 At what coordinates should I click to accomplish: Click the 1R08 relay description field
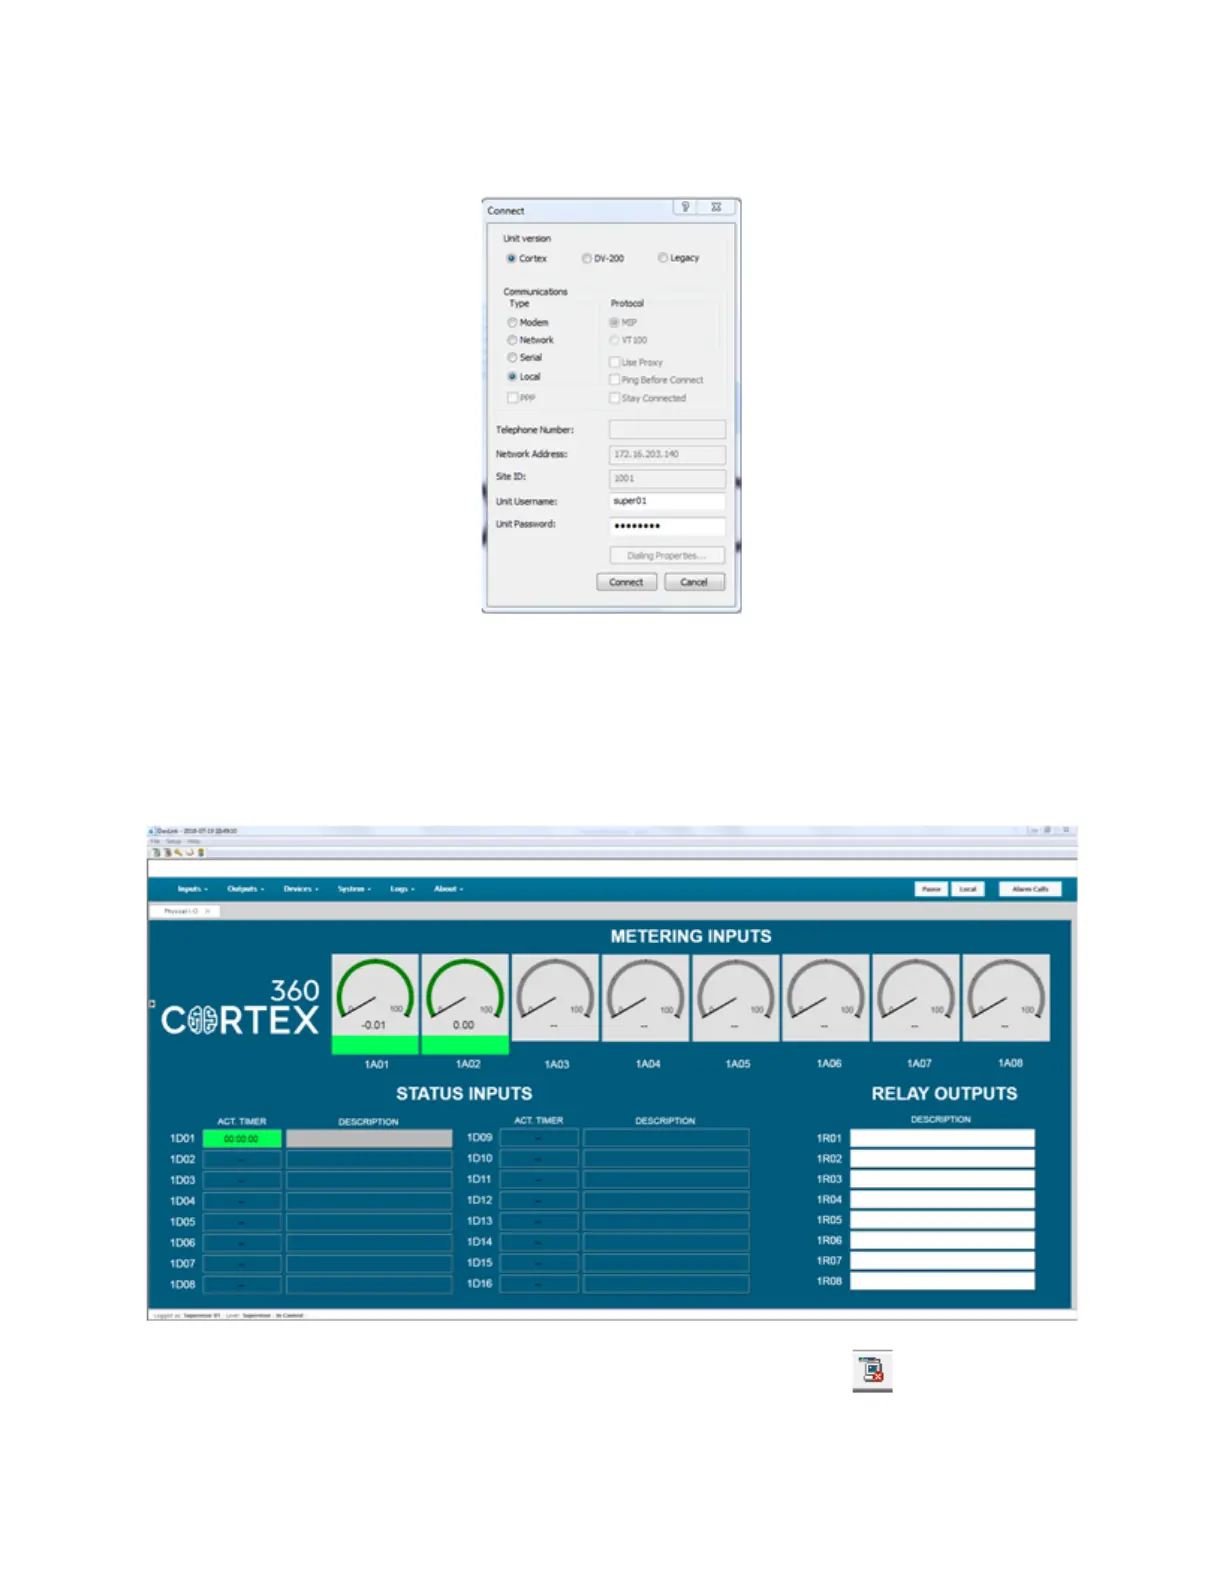942,1281
